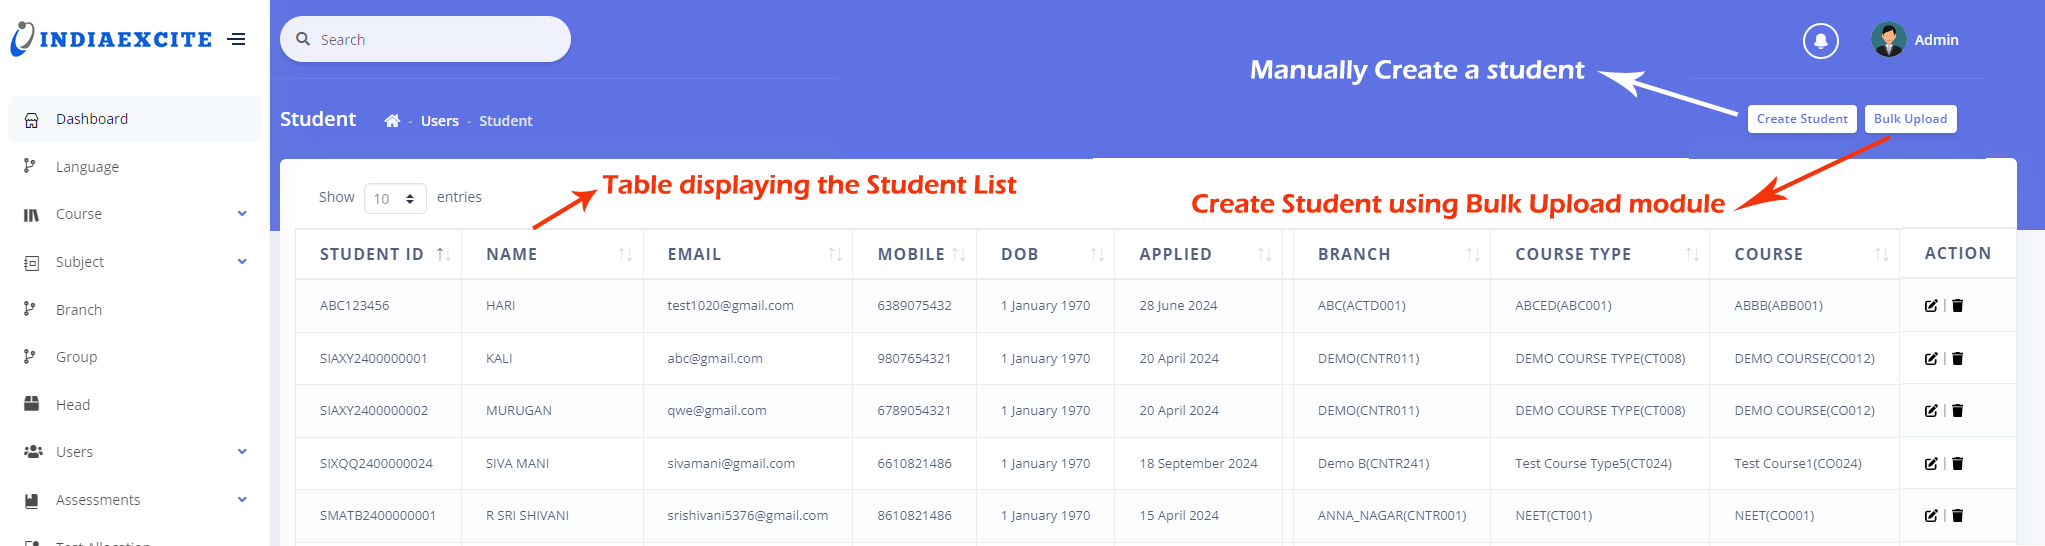Click the edit icon for MURUGAN row
The height and width of the screenshot is (546, 2045).
tap(1931, 411)
